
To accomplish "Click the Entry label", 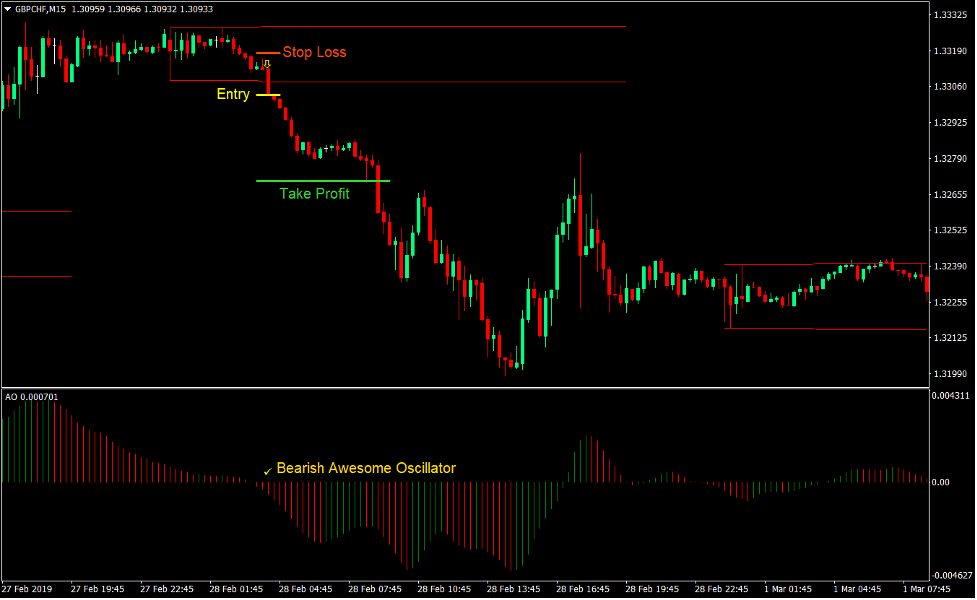I will tap(231, 94).
